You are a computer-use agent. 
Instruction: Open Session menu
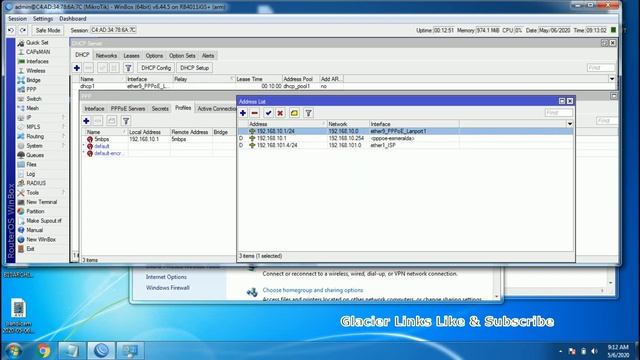18,19
